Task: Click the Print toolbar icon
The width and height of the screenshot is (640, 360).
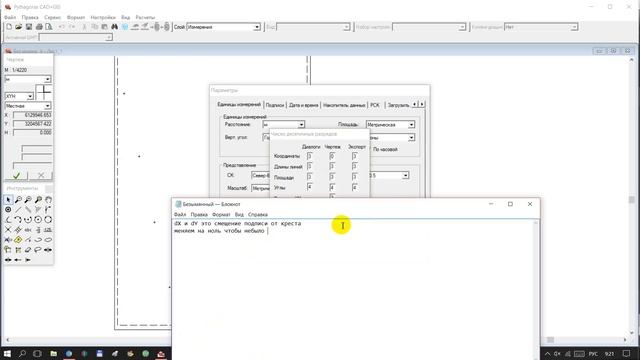Action: point(39,27)
